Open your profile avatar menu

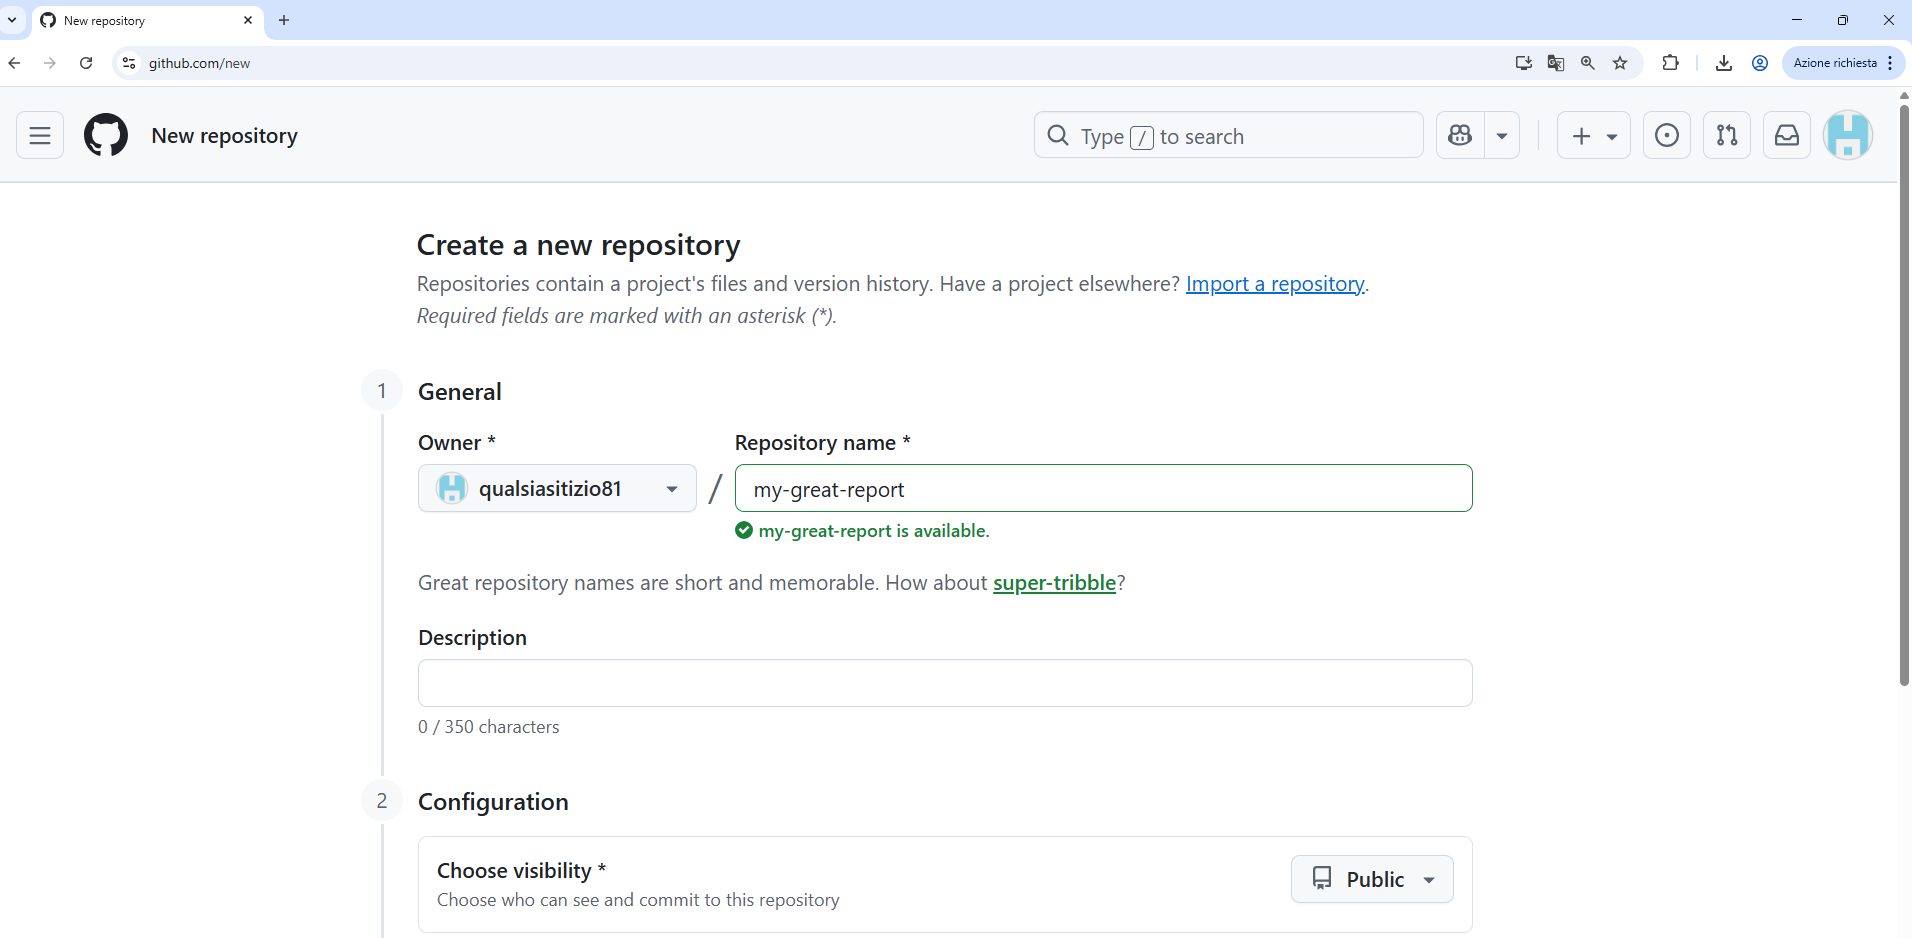click(1849, 135)
